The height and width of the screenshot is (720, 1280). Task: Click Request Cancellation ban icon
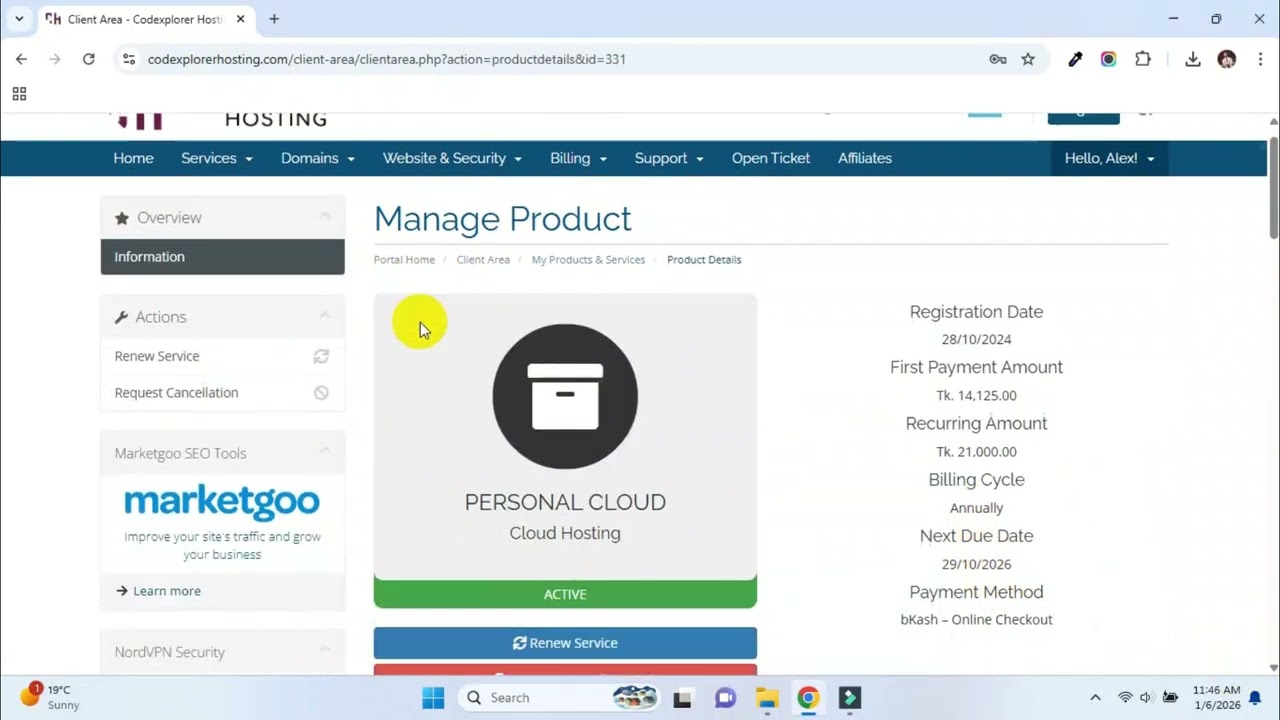321,393
